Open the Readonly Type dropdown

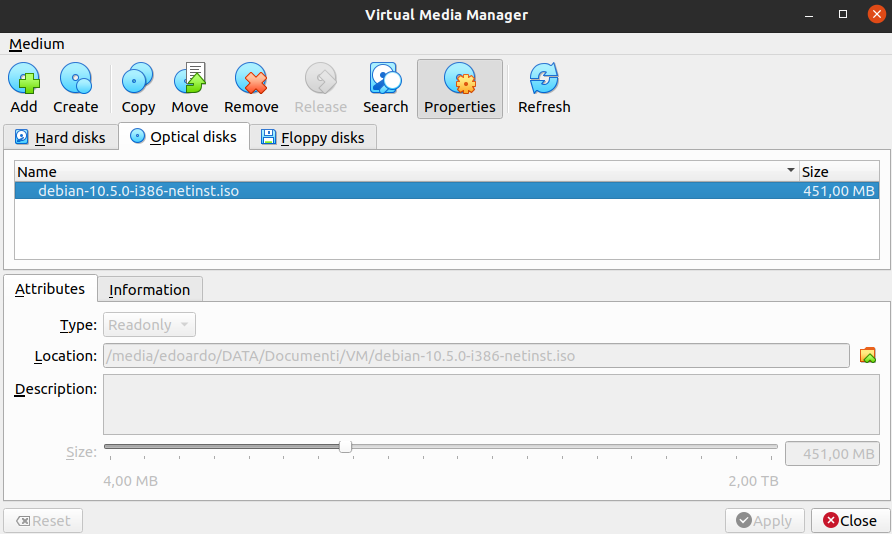149,325
